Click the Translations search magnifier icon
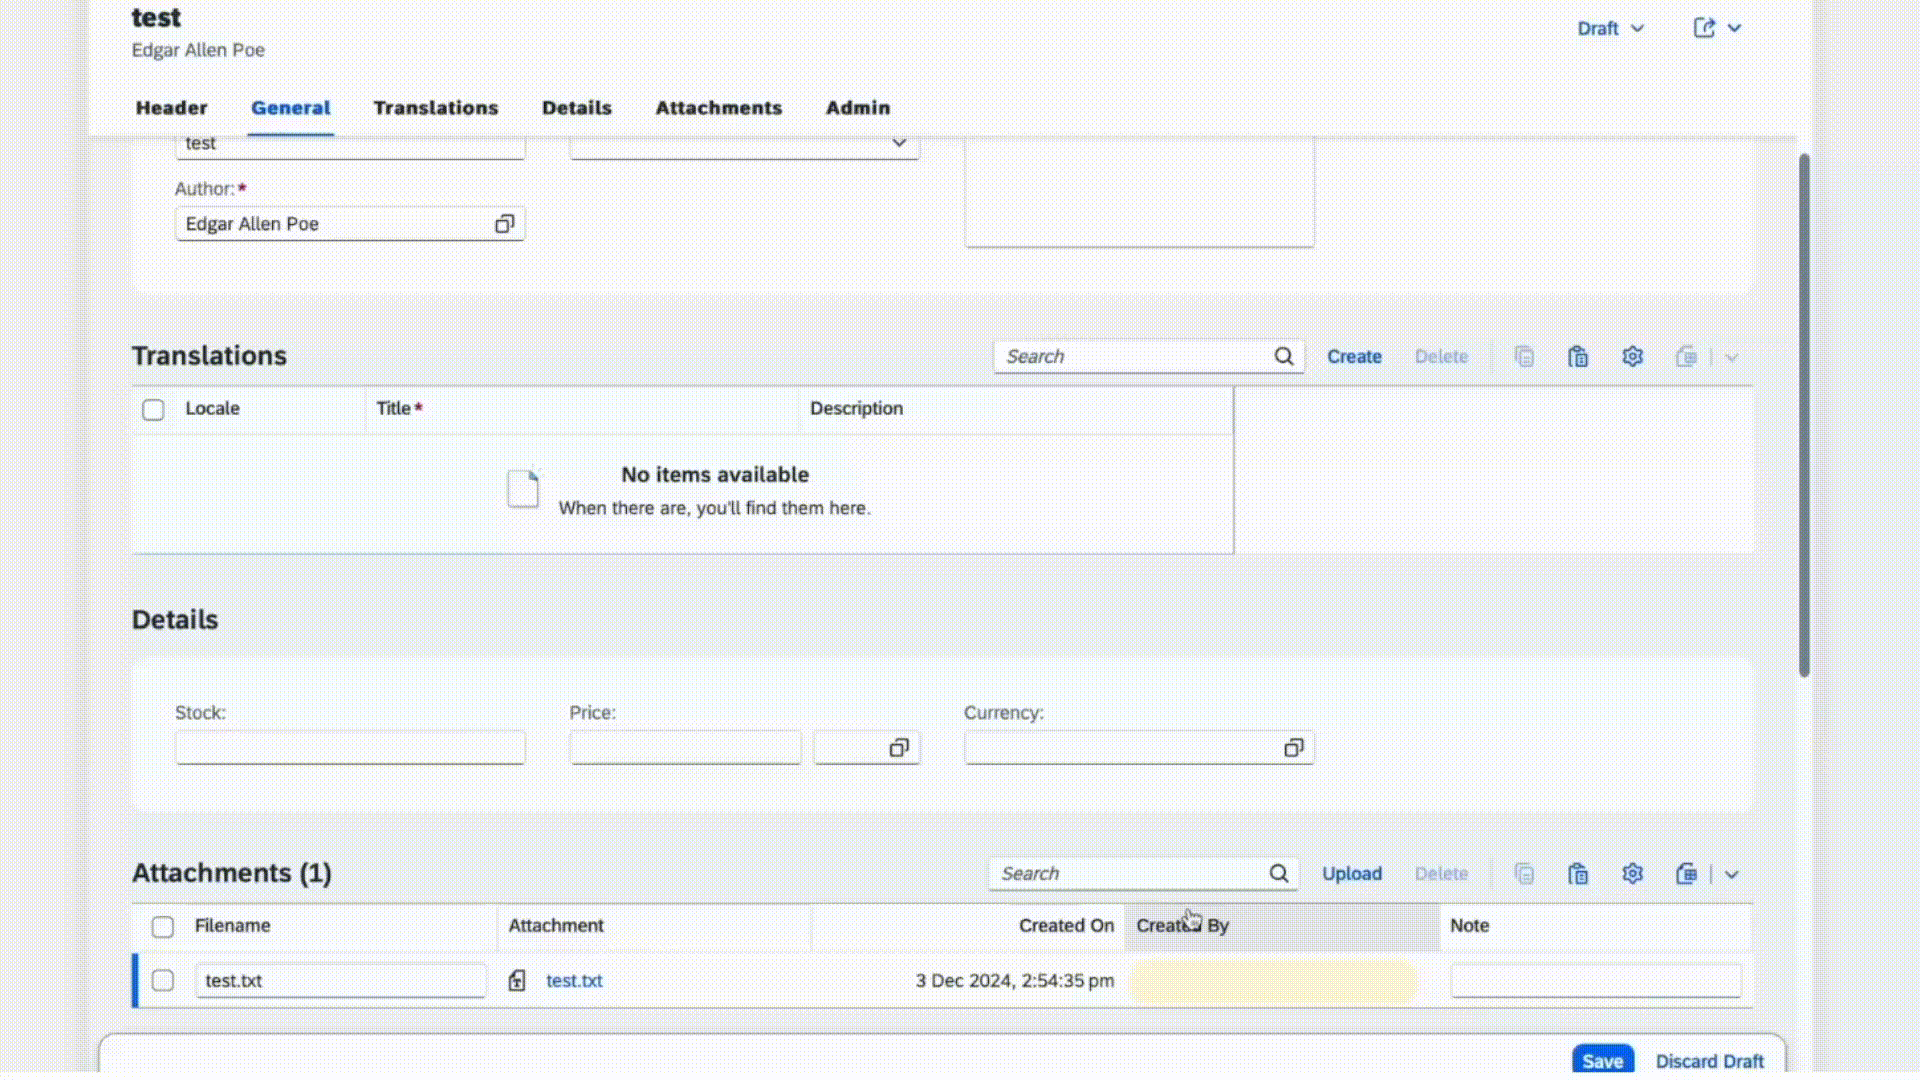Viewport: 1920px width, 1080px height. click(x=1284, y=357)
